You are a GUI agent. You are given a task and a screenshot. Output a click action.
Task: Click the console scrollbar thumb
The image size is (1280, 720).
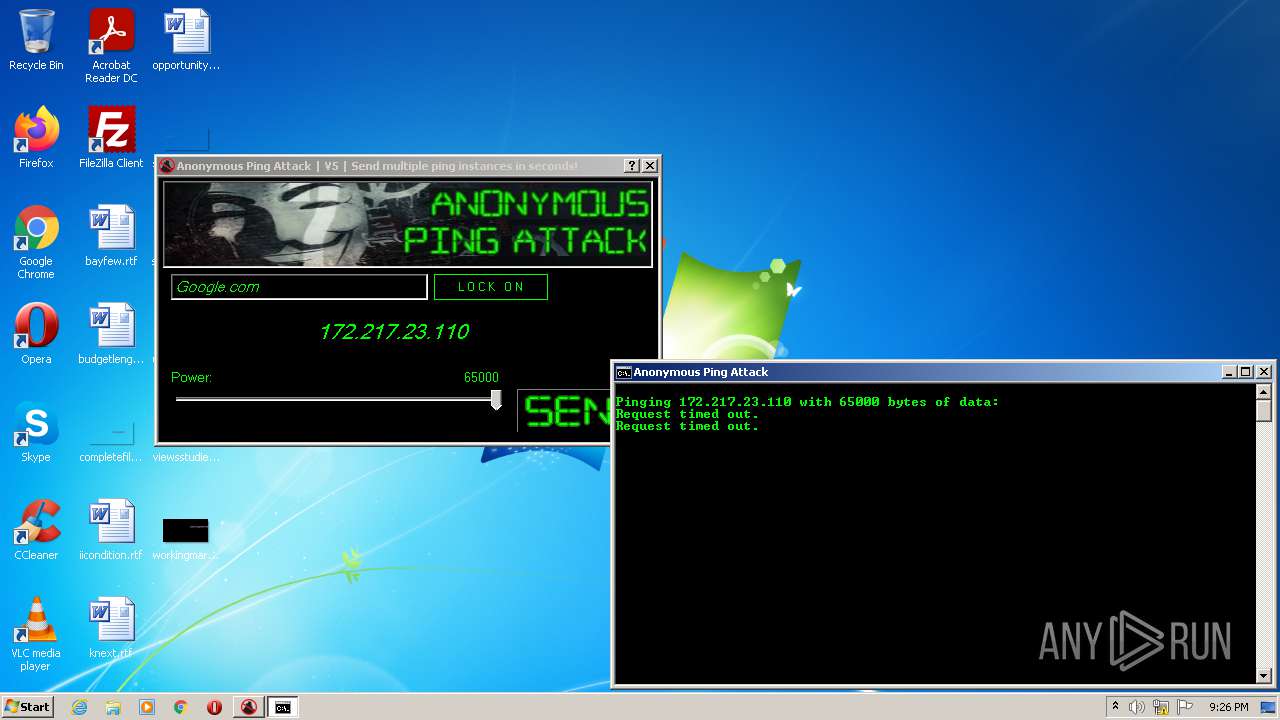coord(1264,411)
